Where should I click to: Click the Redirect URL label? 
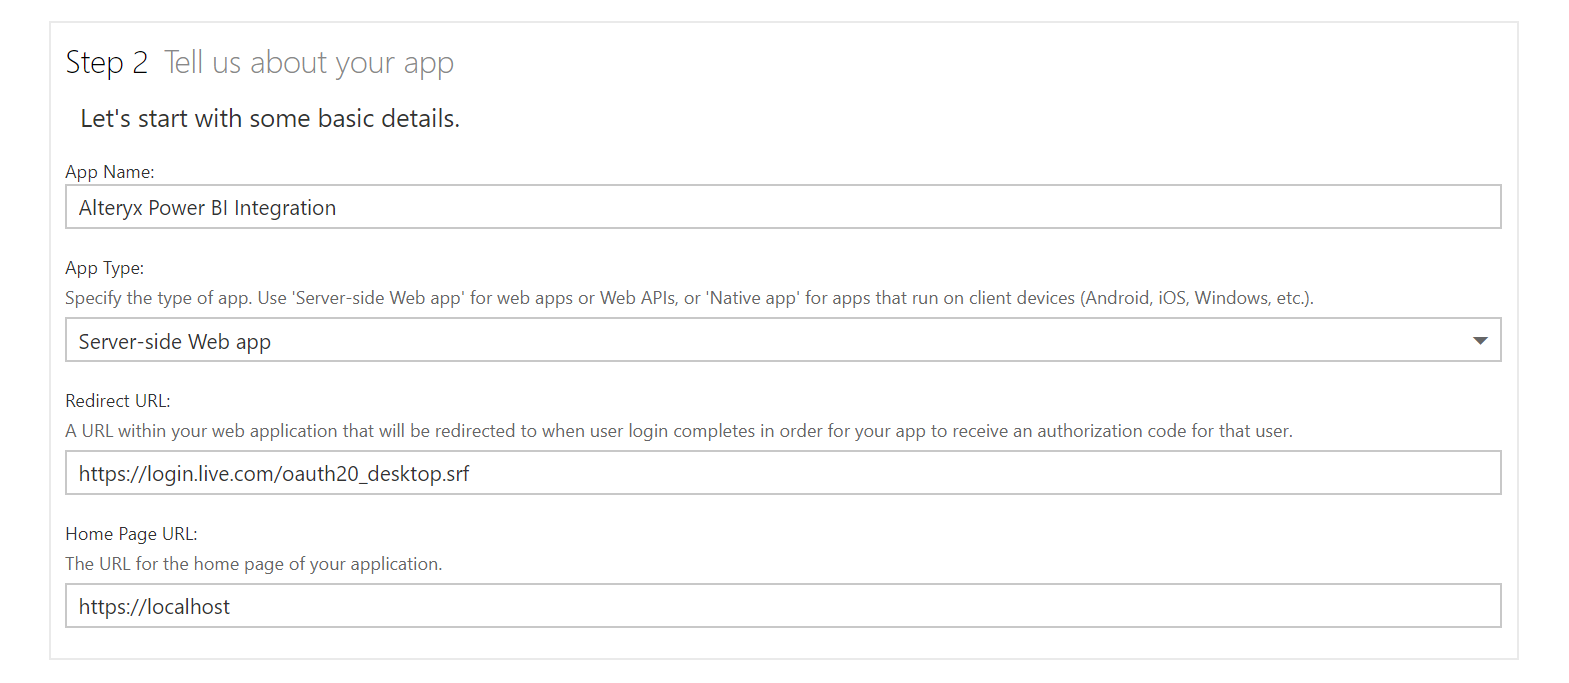pyautogui.click(x=117, y=400)
